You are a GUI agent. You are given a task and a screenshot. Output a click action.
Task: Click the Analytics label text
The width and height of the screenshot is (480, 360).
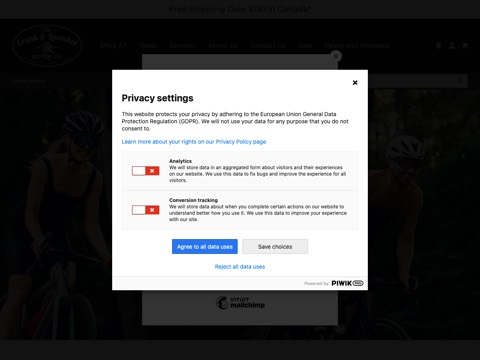(x=180, y=161)
